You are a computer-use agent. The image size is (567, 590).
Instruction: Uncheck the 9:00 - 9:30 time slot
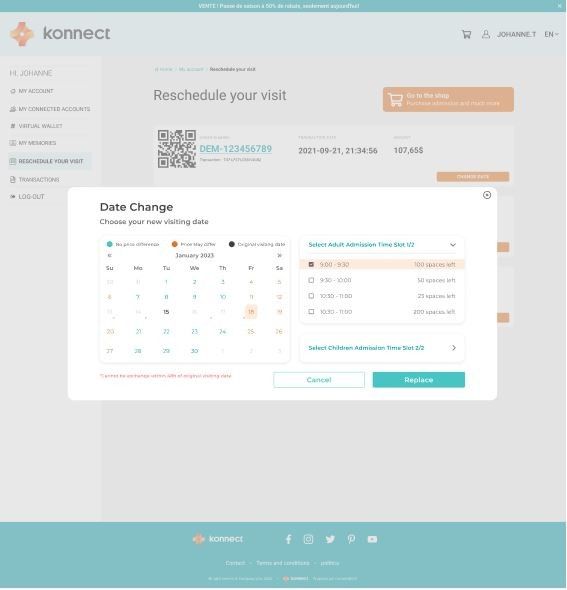pos(311,265)
